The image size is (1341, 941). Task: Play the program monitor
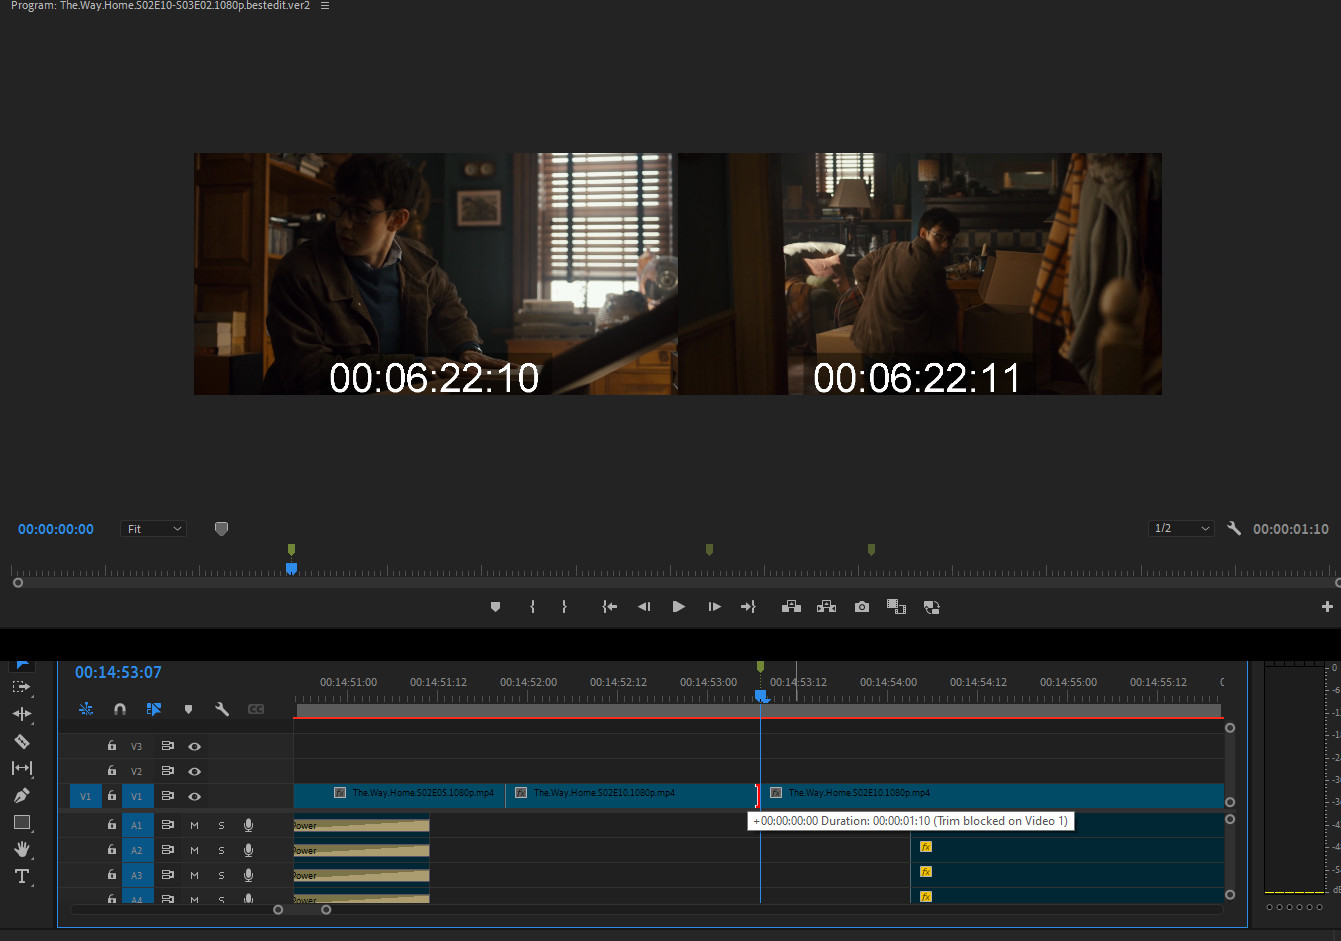[x=679, y=607]
